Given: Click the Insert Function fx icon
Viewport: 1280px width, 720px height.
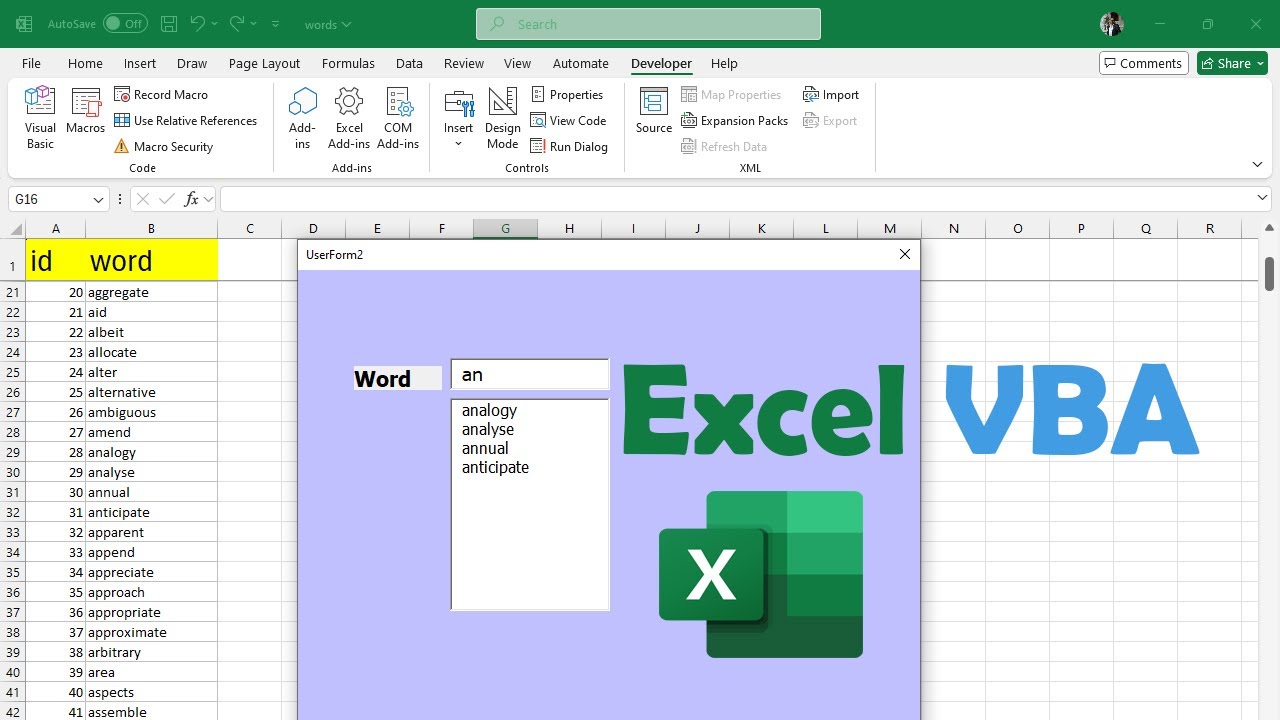Looking at the screenshot, I should tap(191, 199).
